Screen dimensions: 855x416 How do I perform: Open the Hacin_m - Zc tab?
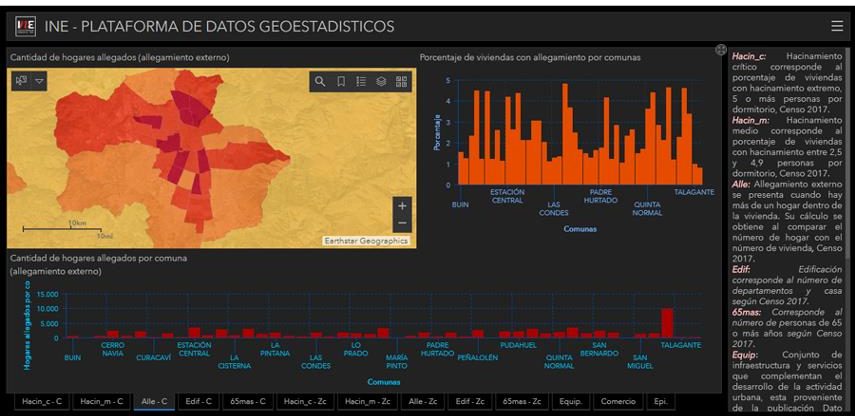pos(368,401)
